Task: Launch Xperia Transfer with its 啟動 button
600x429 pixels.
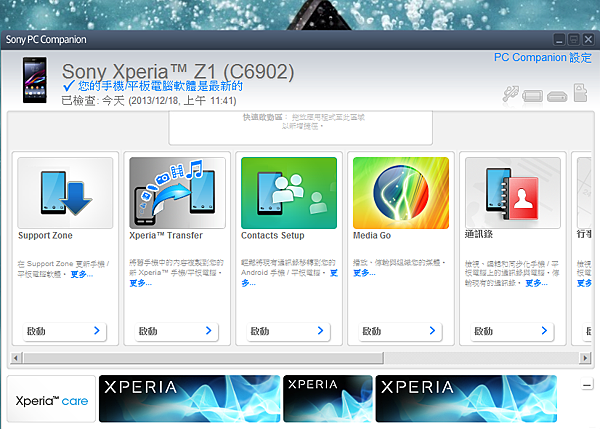Action: (x=178, y=331)
